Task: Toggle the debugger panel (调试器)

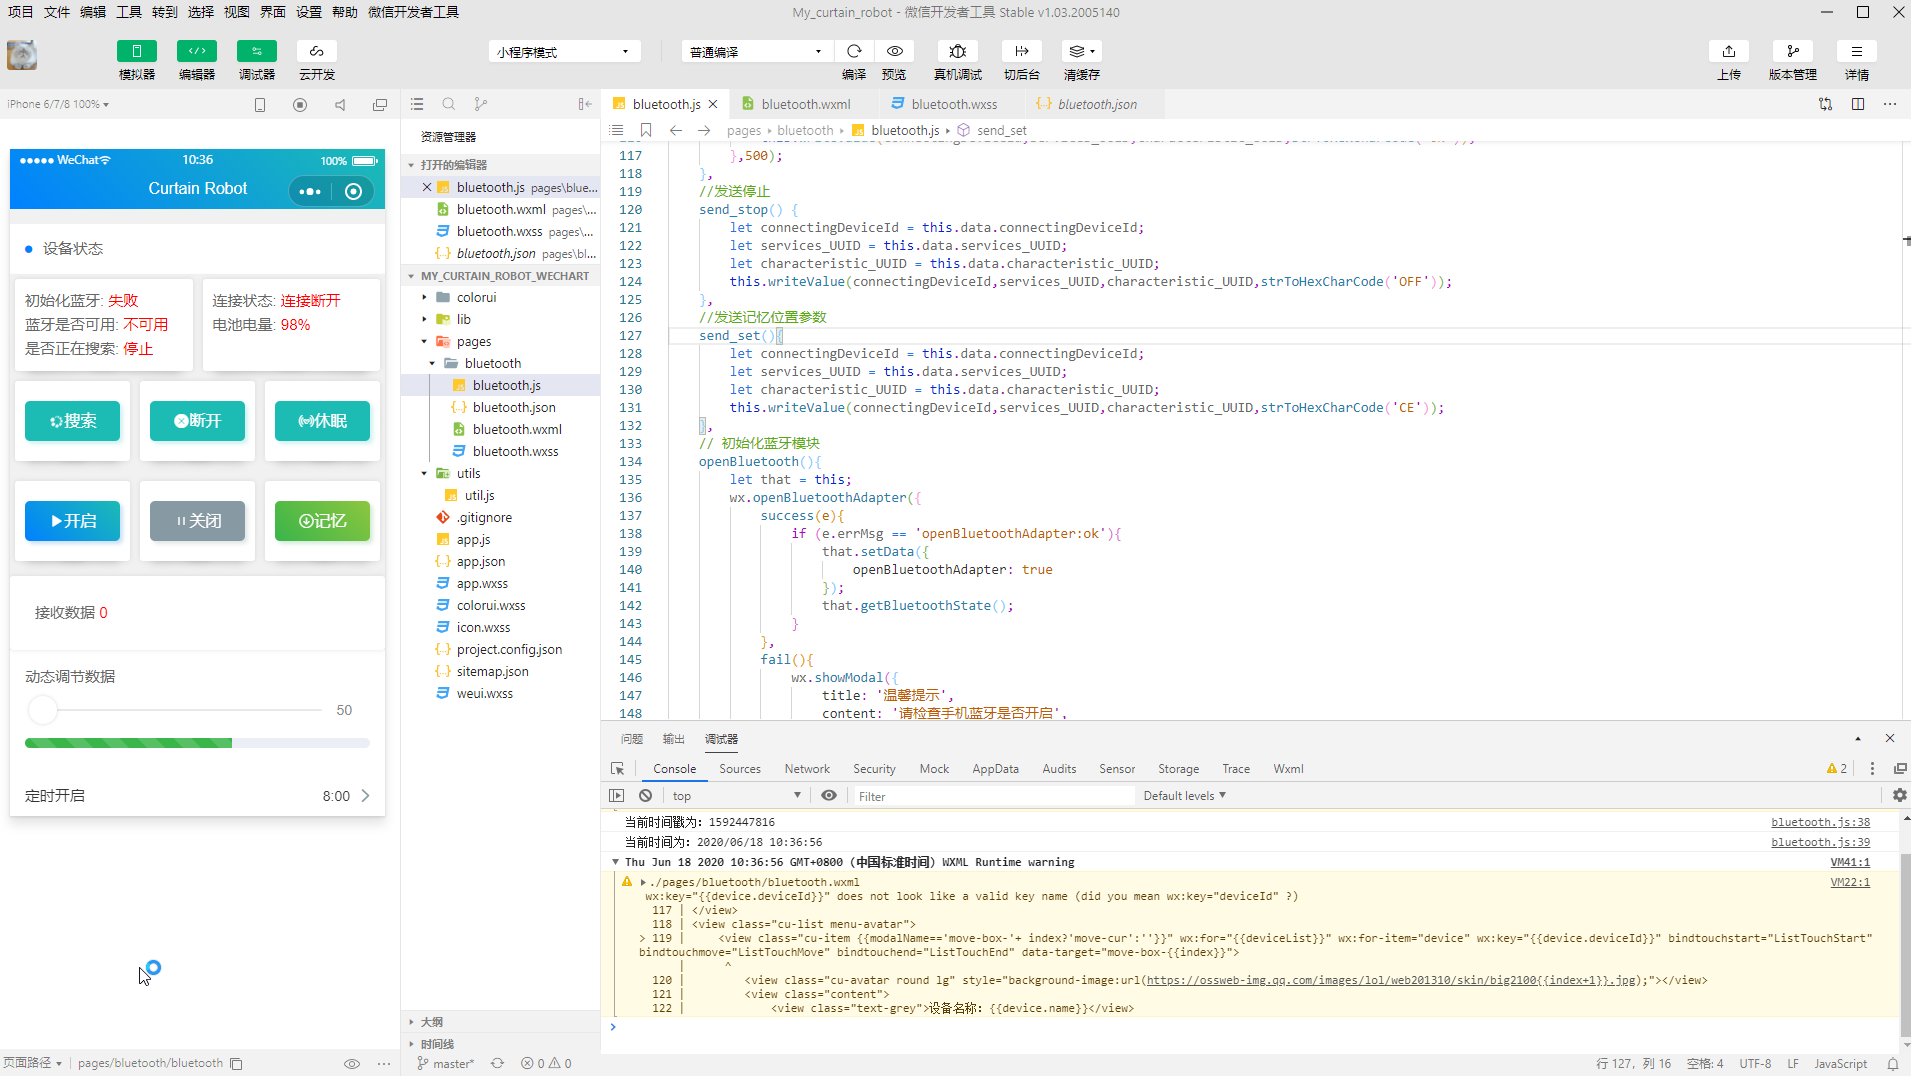Action: (x=257, y=51)
